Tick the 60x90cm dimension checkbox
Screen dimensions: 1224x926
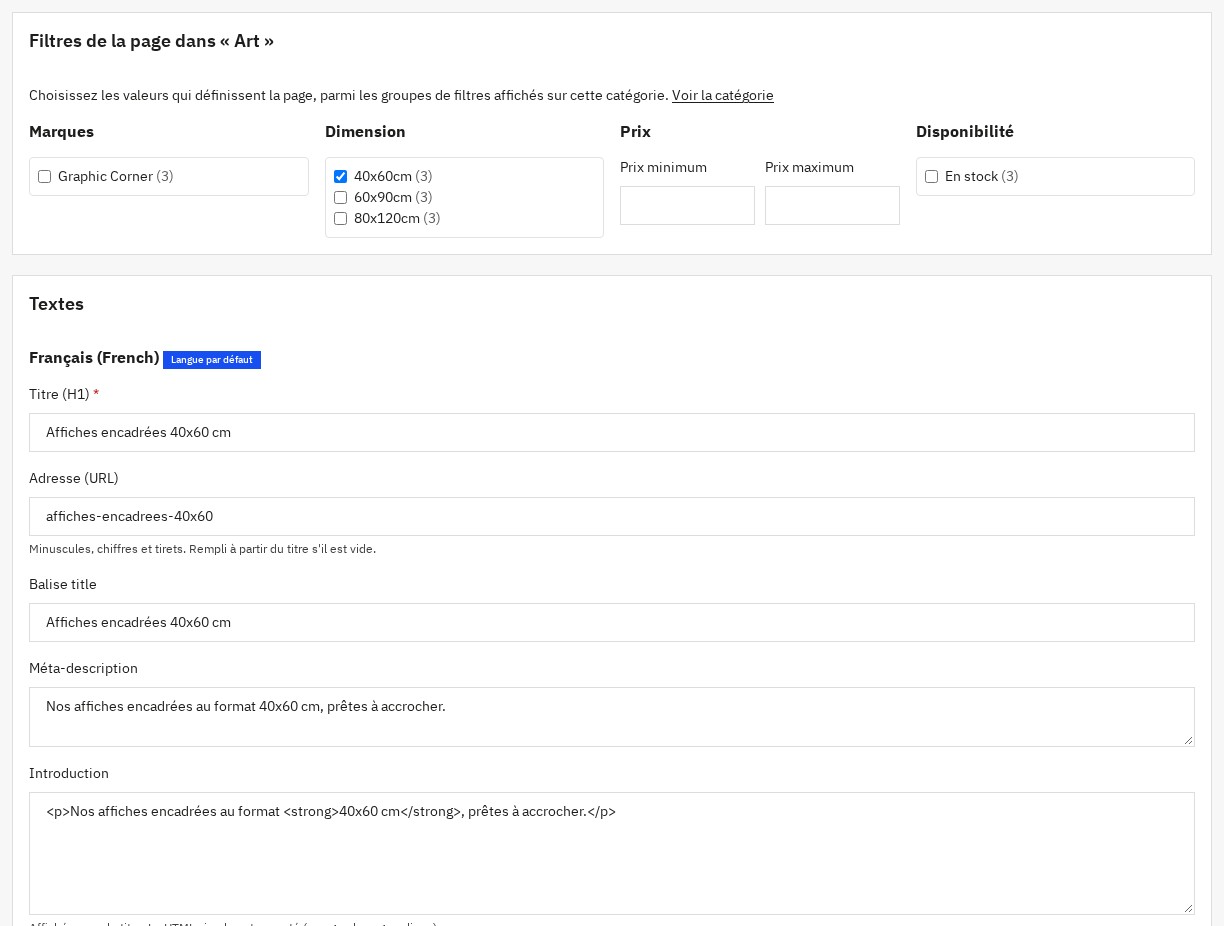pyautogui.click(x=340, y=198)
